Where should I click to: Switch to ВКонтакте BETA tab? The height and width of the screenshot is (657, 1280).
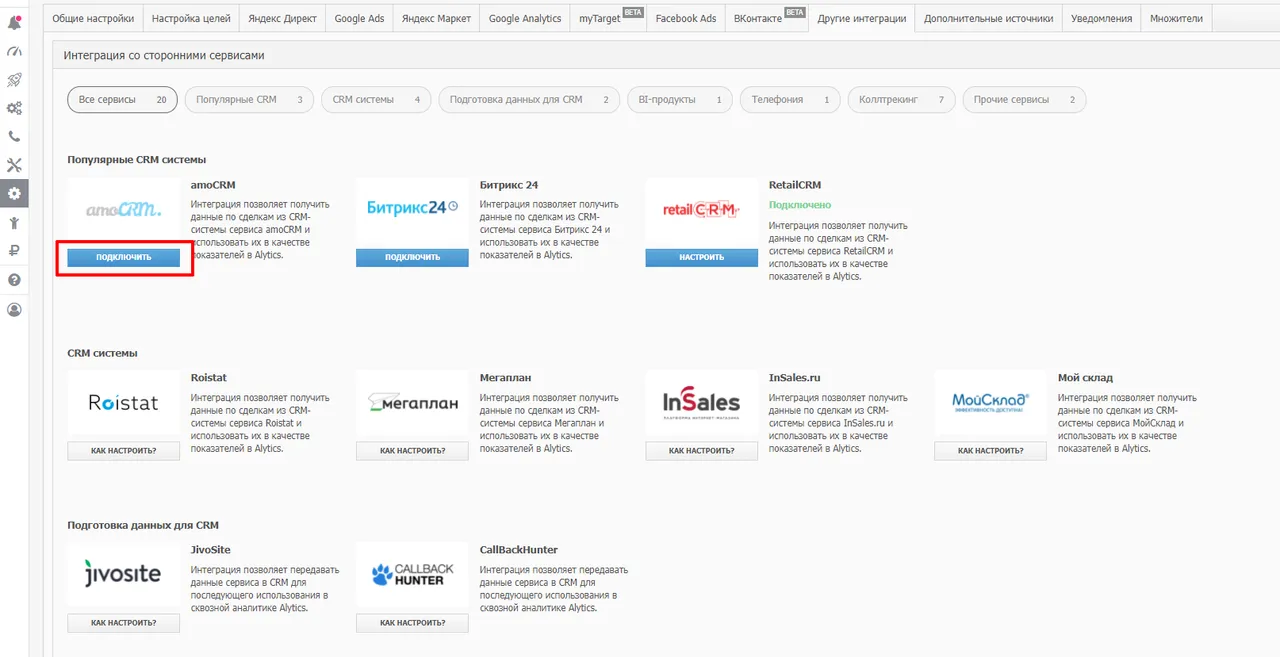pos(766,18)
